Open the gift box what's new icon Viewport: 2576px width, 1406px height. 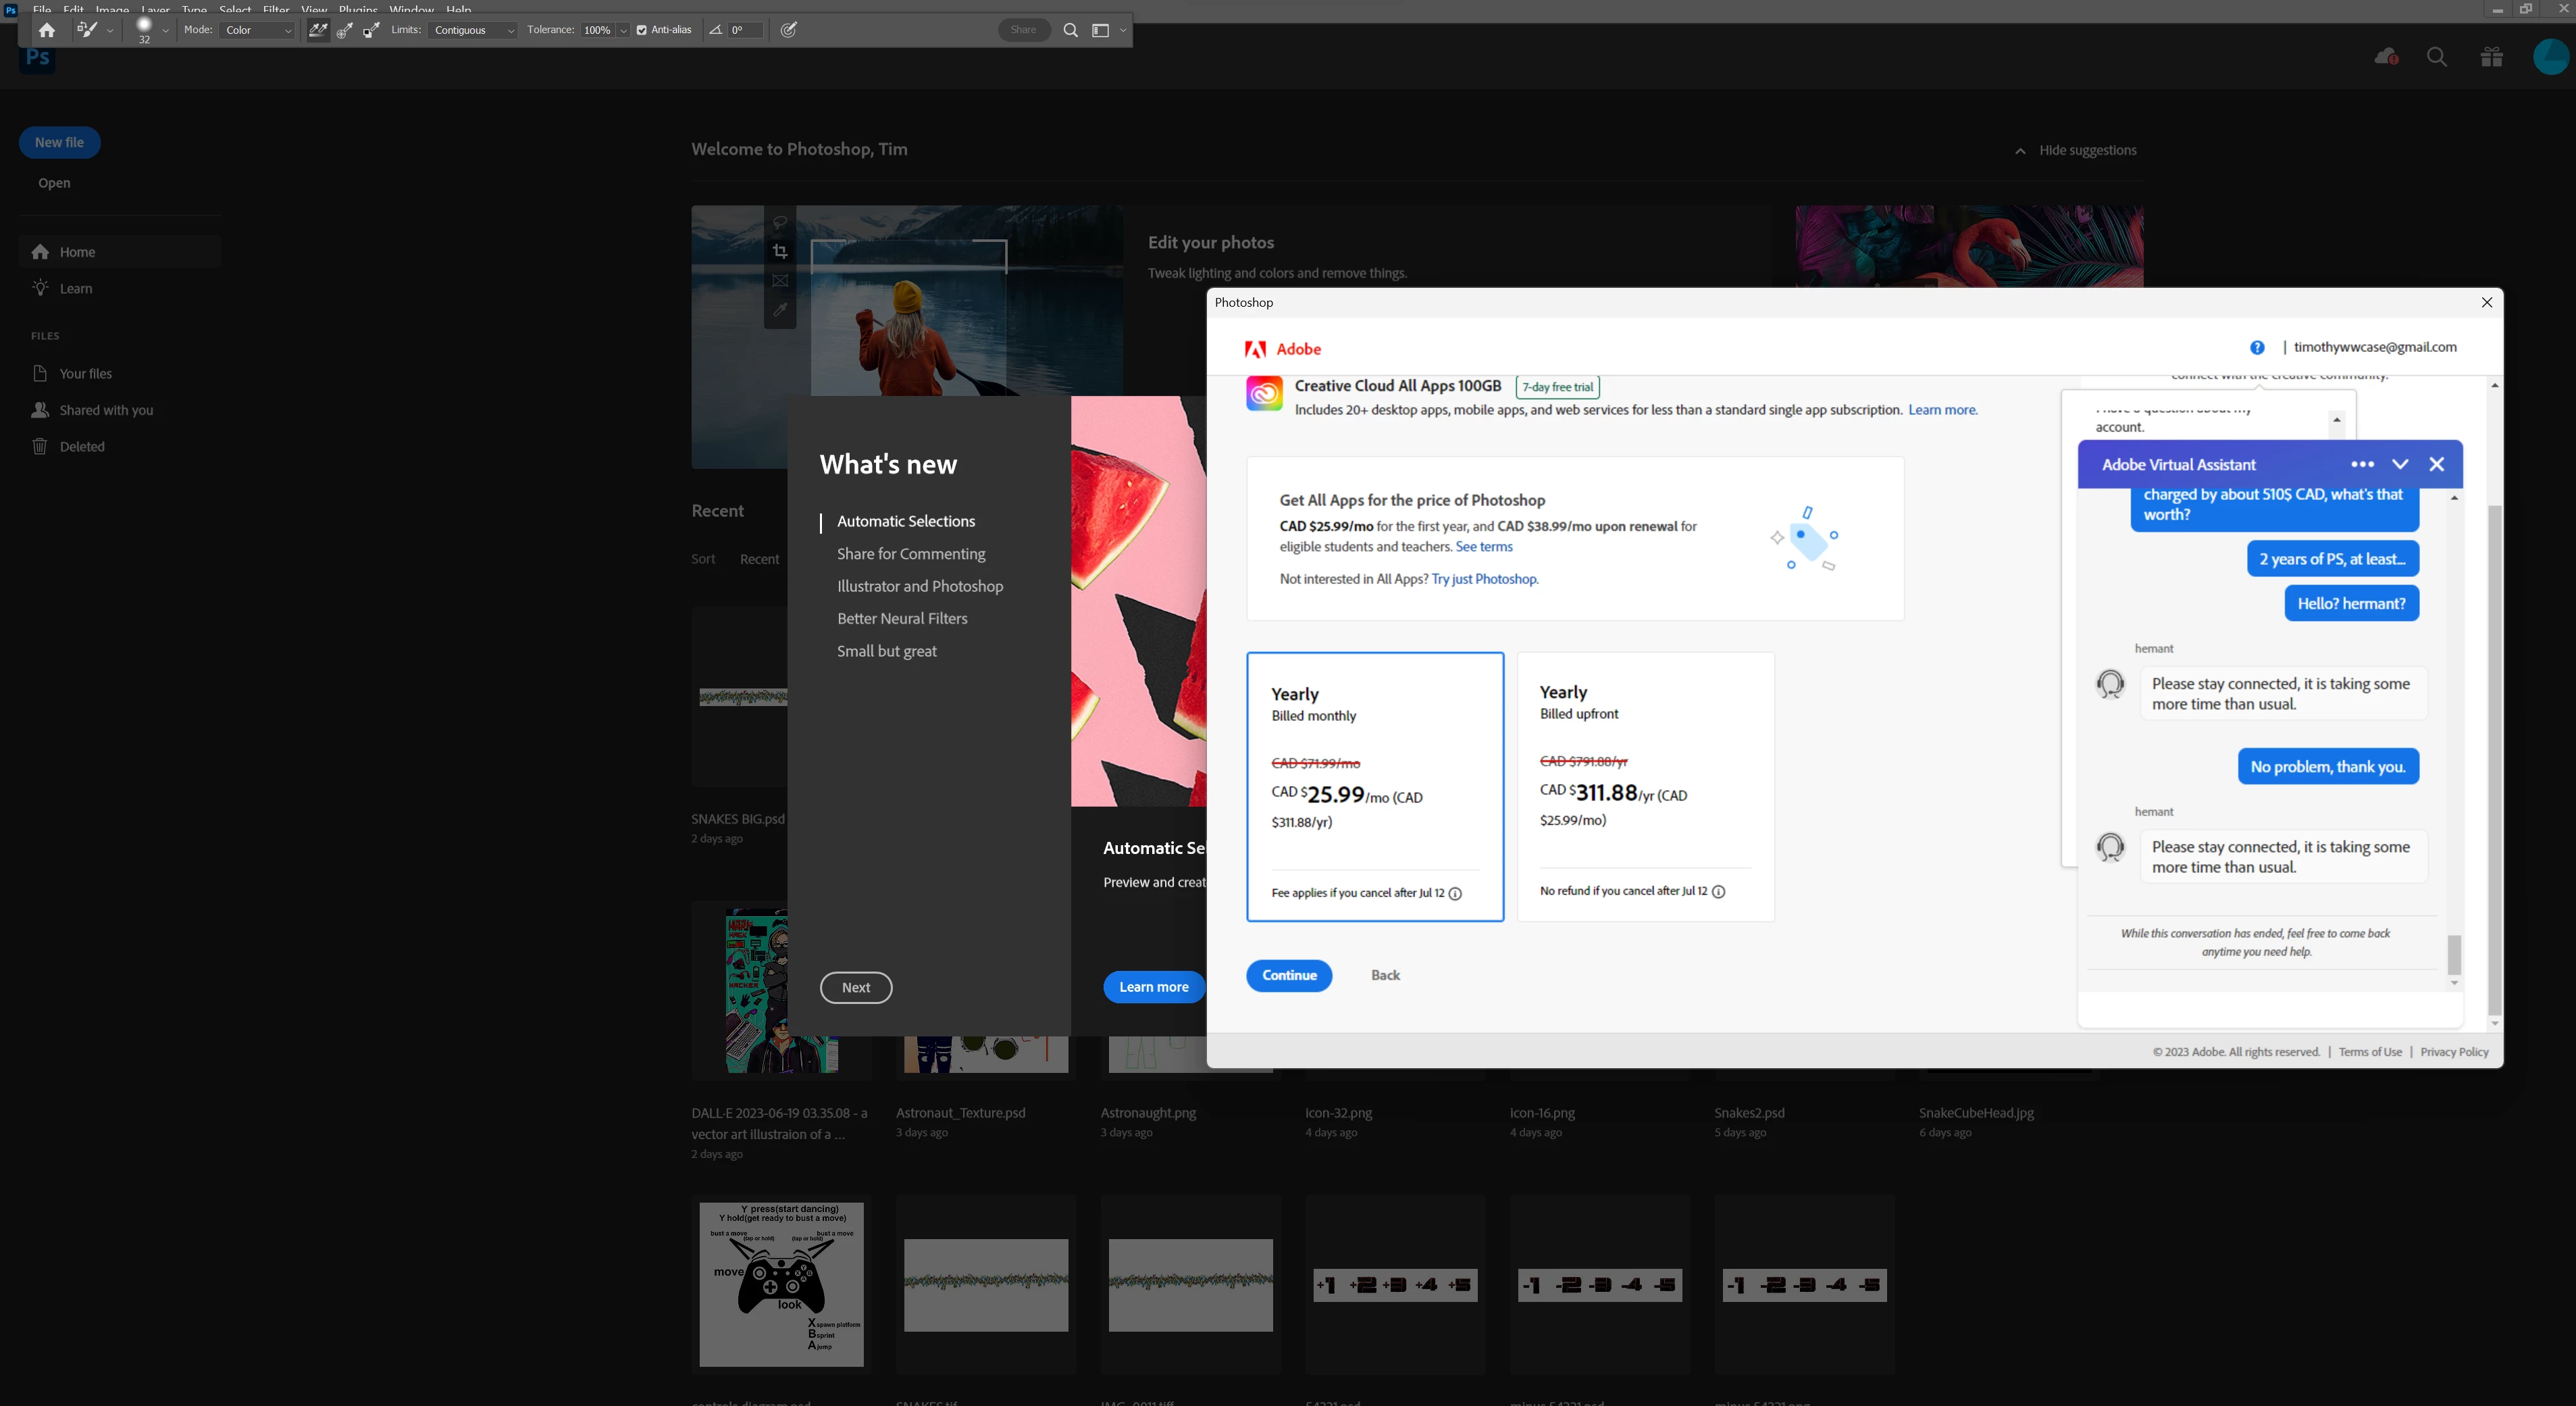[x=2491, y=57]
